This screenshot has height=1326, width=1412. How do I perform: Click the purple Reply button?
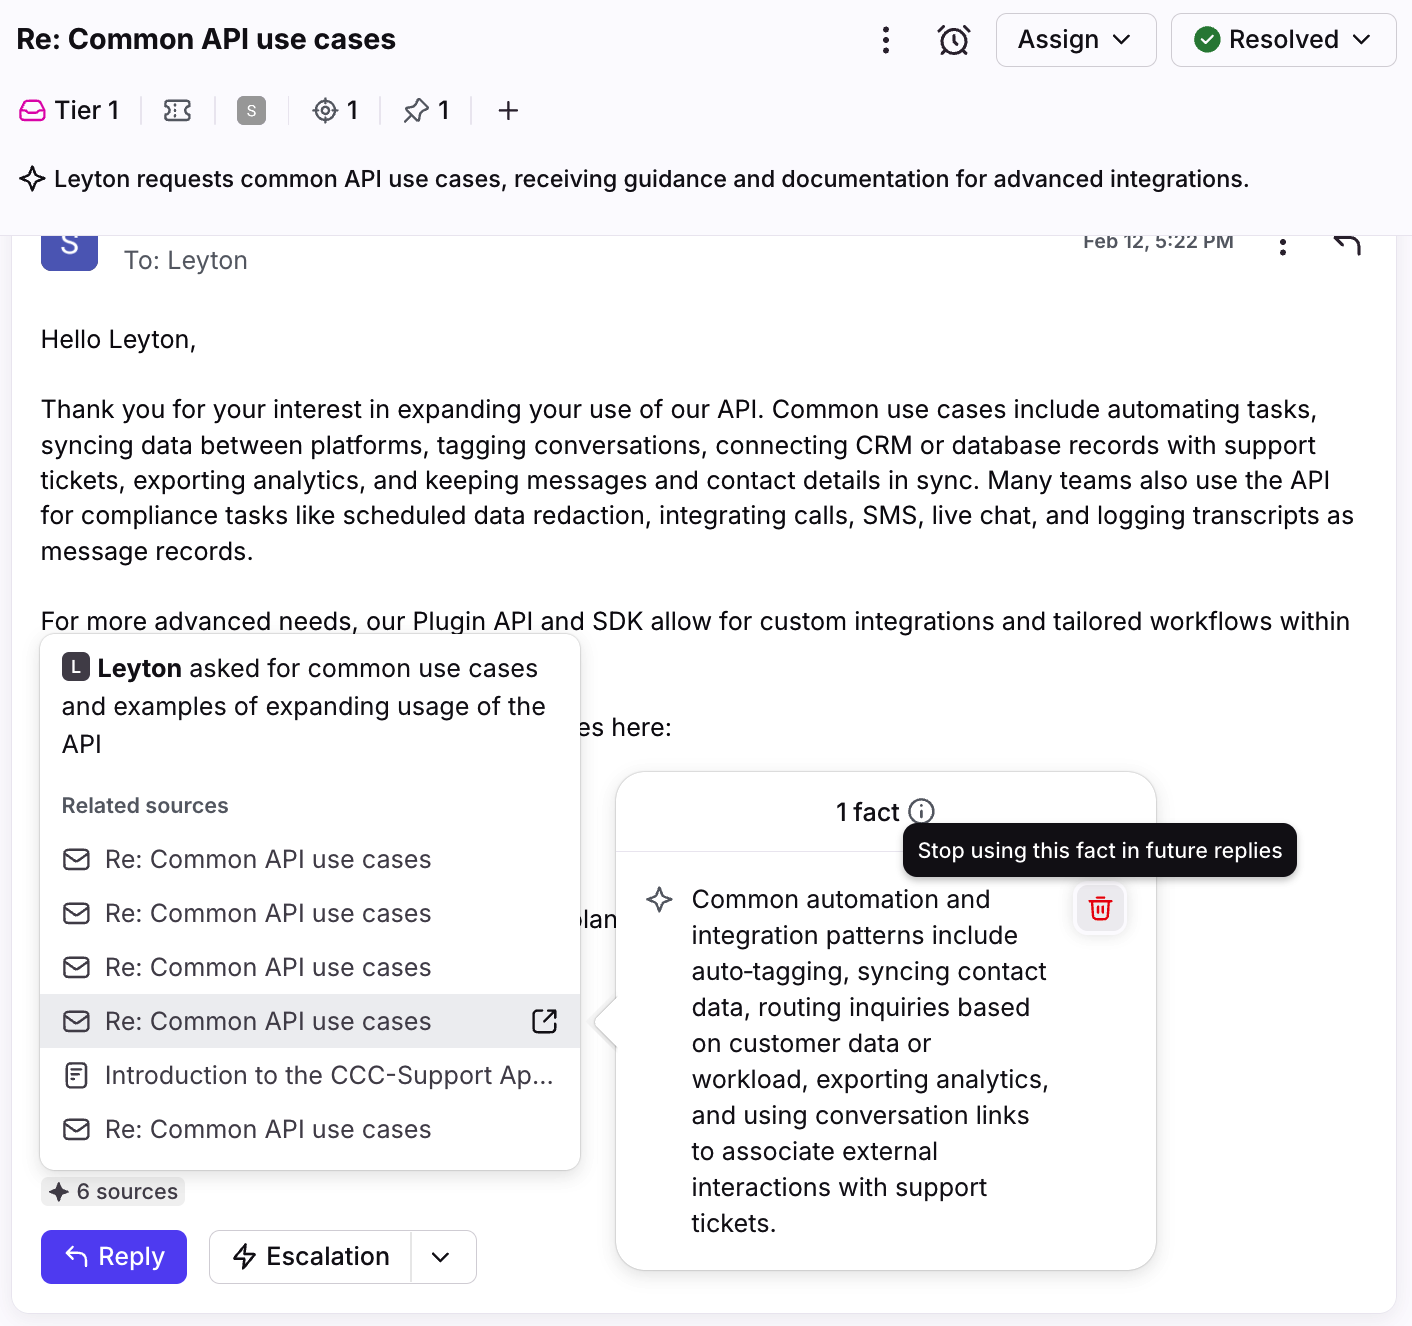(114, 1257)
